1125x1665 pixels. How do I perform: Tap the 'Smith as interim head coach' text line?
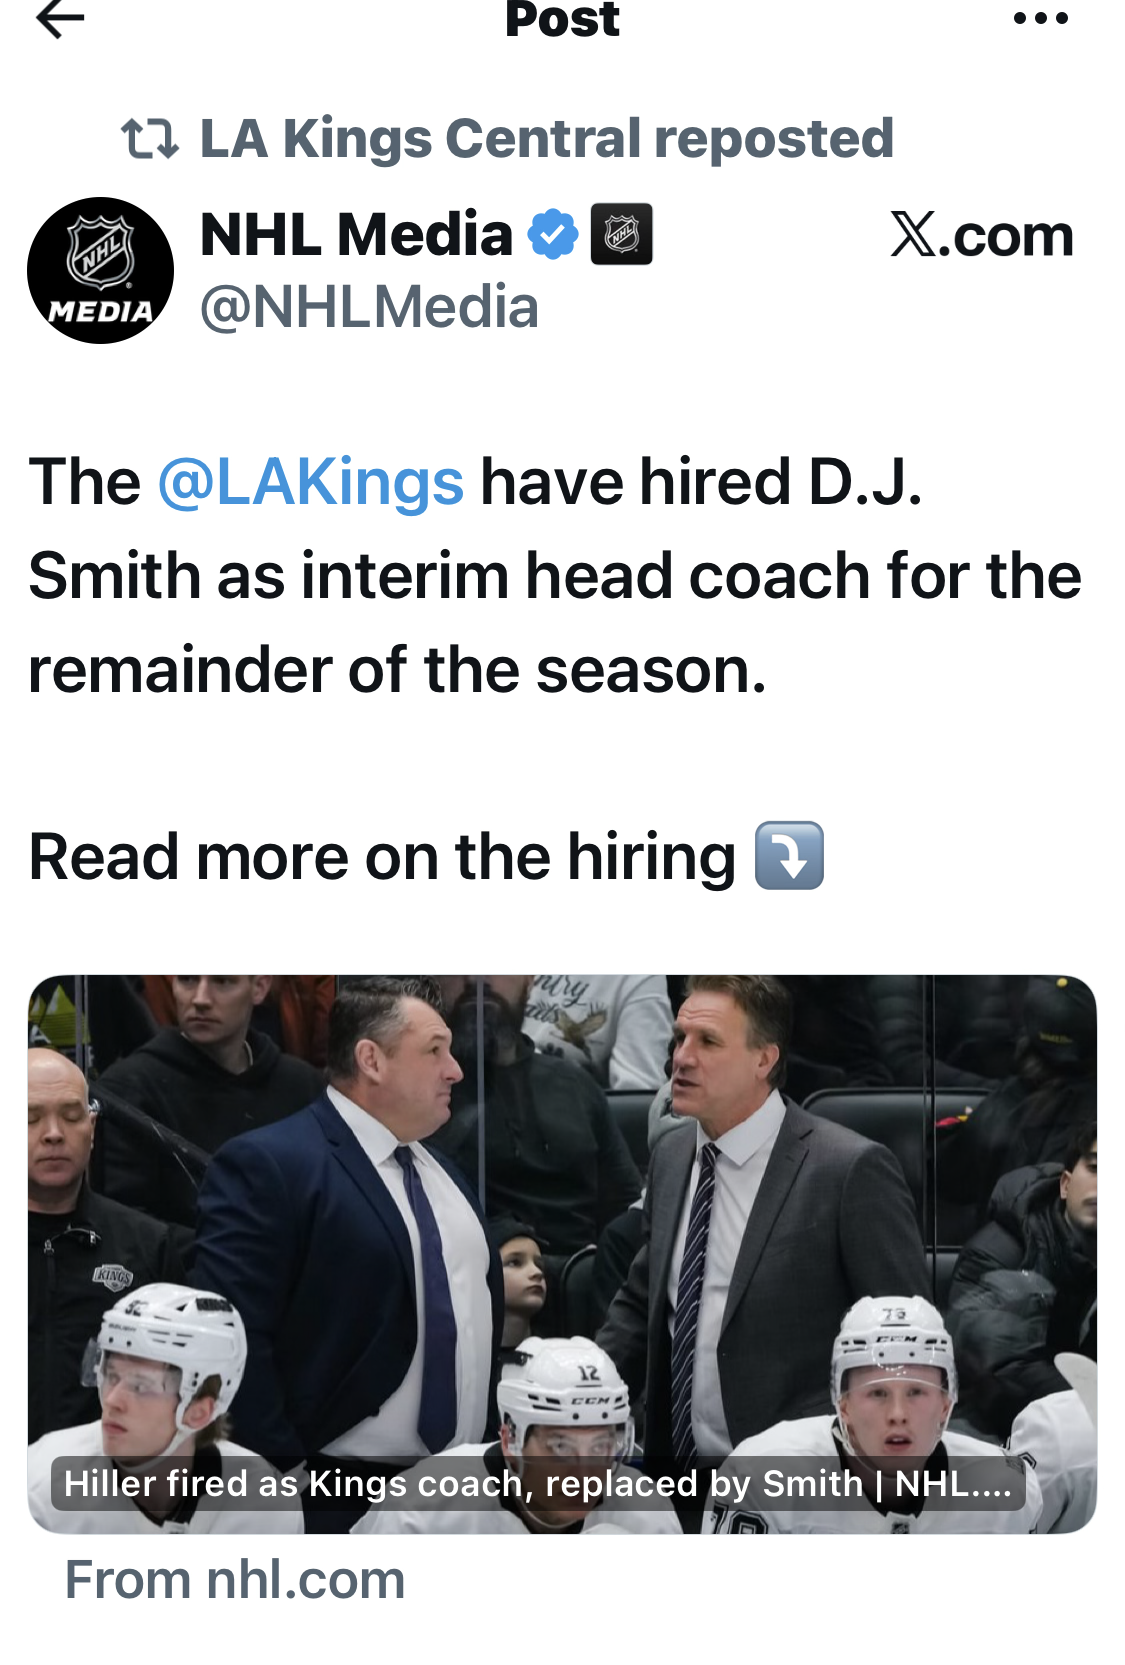[x=554, y=576]
